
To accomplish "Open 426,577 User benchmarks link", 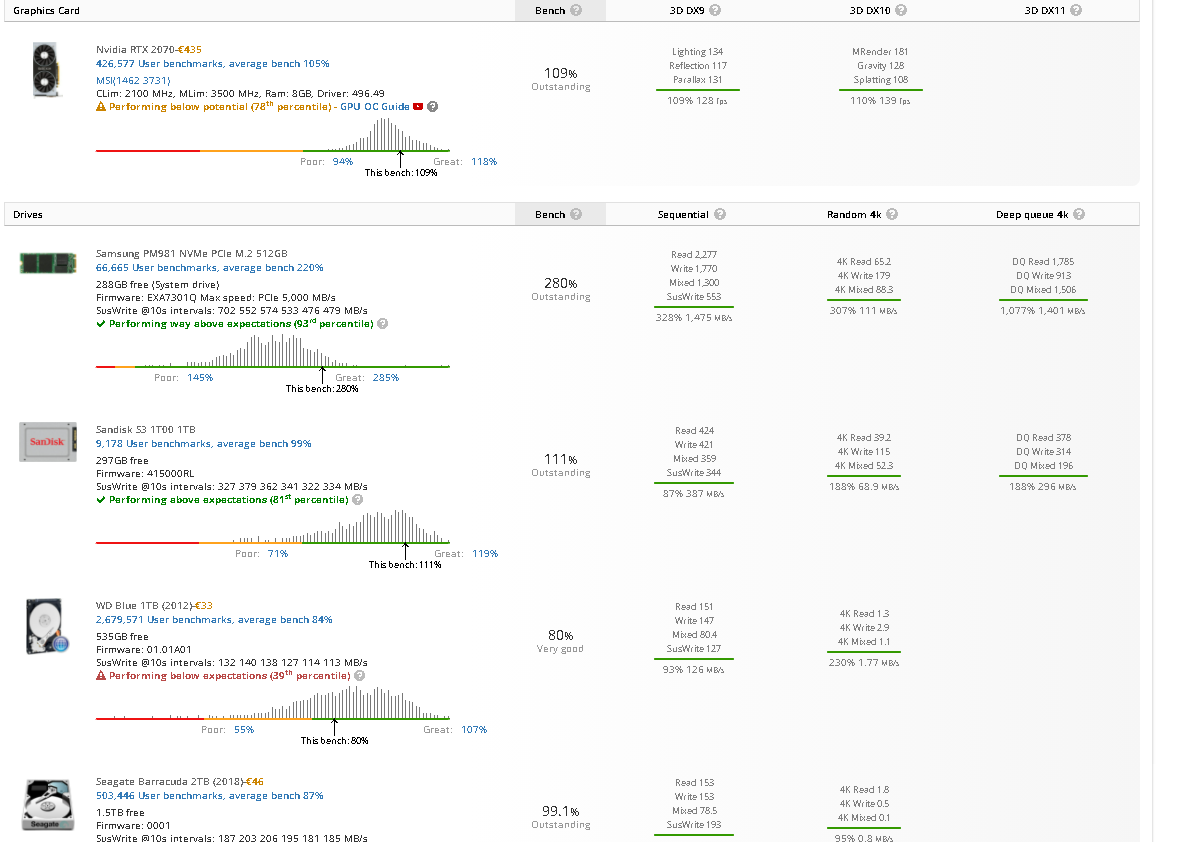I will tap(212, 64).
